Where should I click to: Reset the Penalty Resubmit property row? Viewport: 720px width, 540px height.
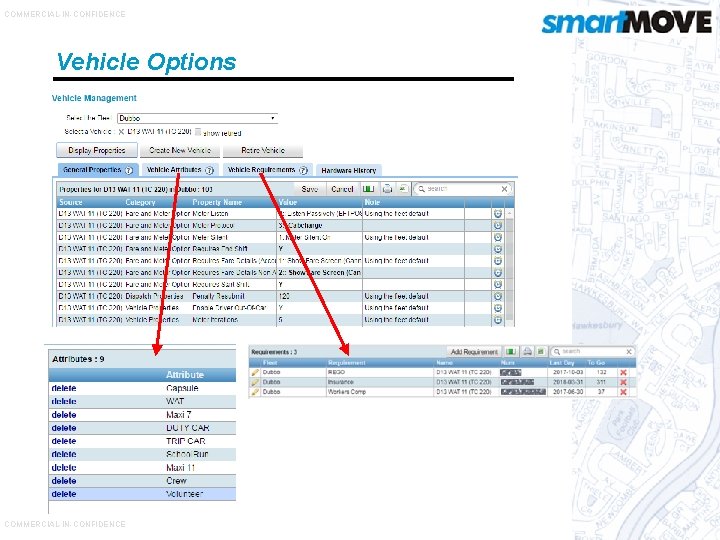click(x=498, y=296)
